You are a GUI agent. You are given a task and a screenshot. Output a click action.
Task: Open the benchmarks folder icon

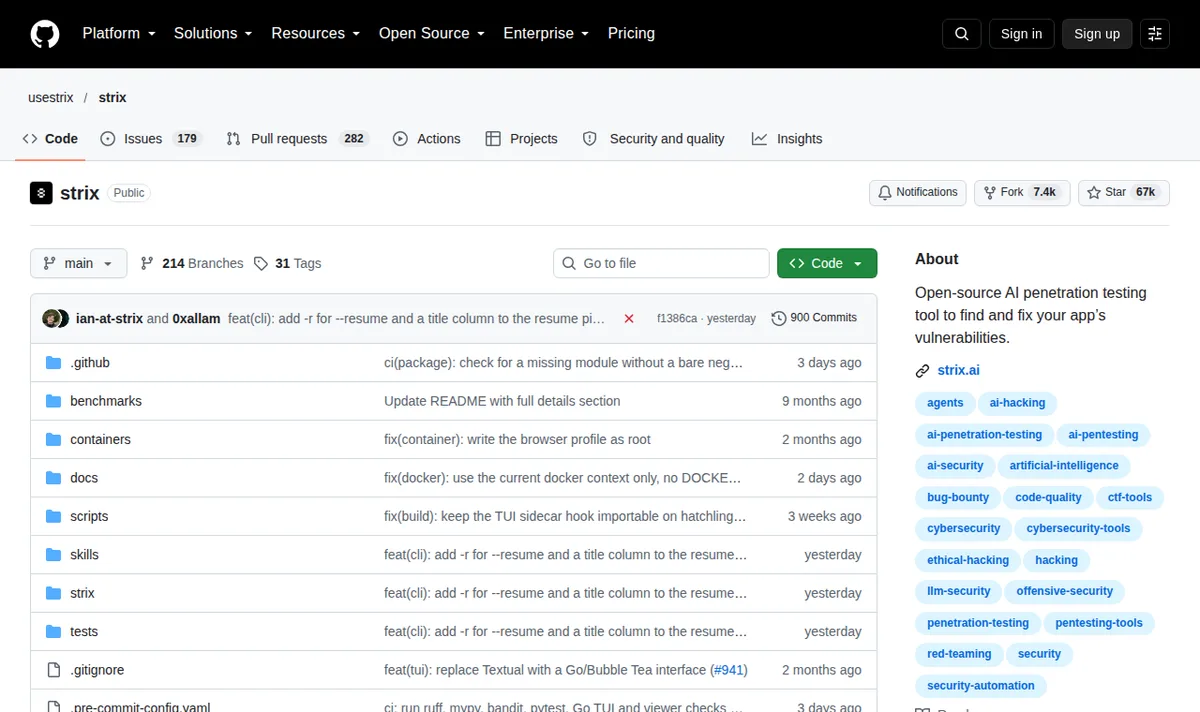[54, 401]
